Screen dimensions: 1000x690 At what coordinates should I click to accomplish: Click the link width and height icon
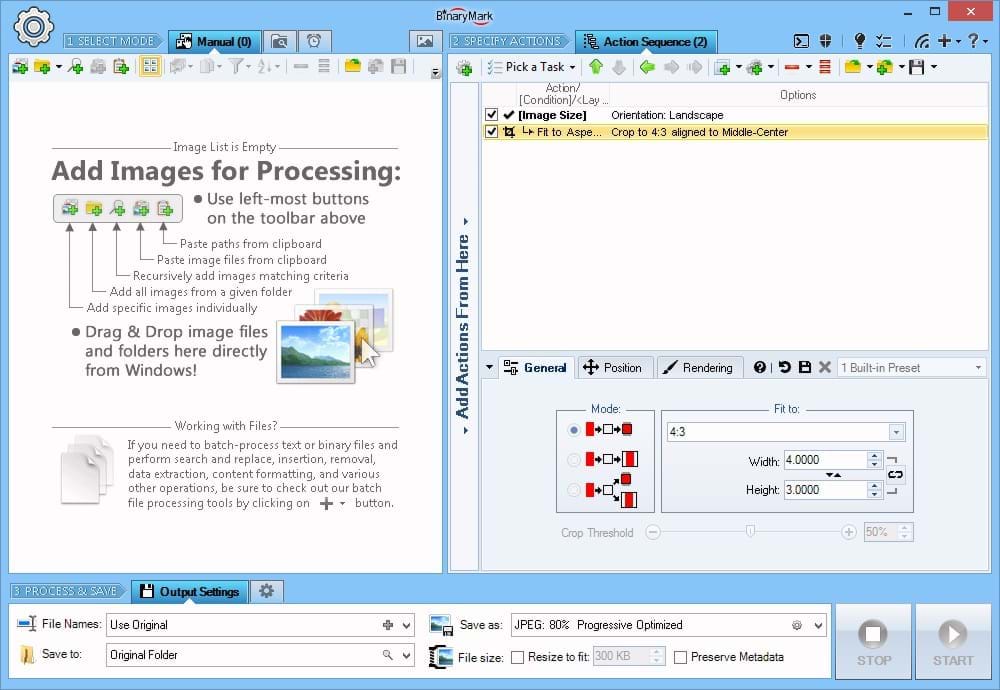[895, 475]
